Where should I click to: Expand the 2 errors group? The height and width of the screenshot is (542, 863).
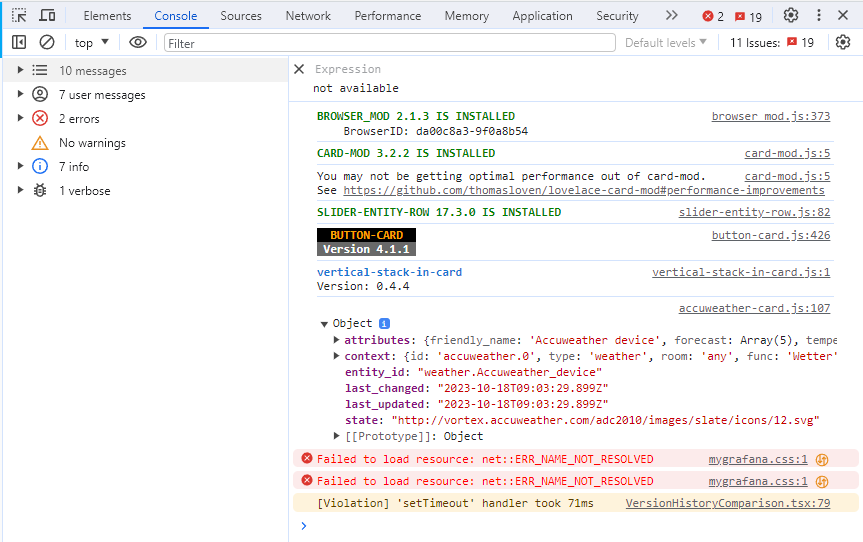(x=20, y=118)
